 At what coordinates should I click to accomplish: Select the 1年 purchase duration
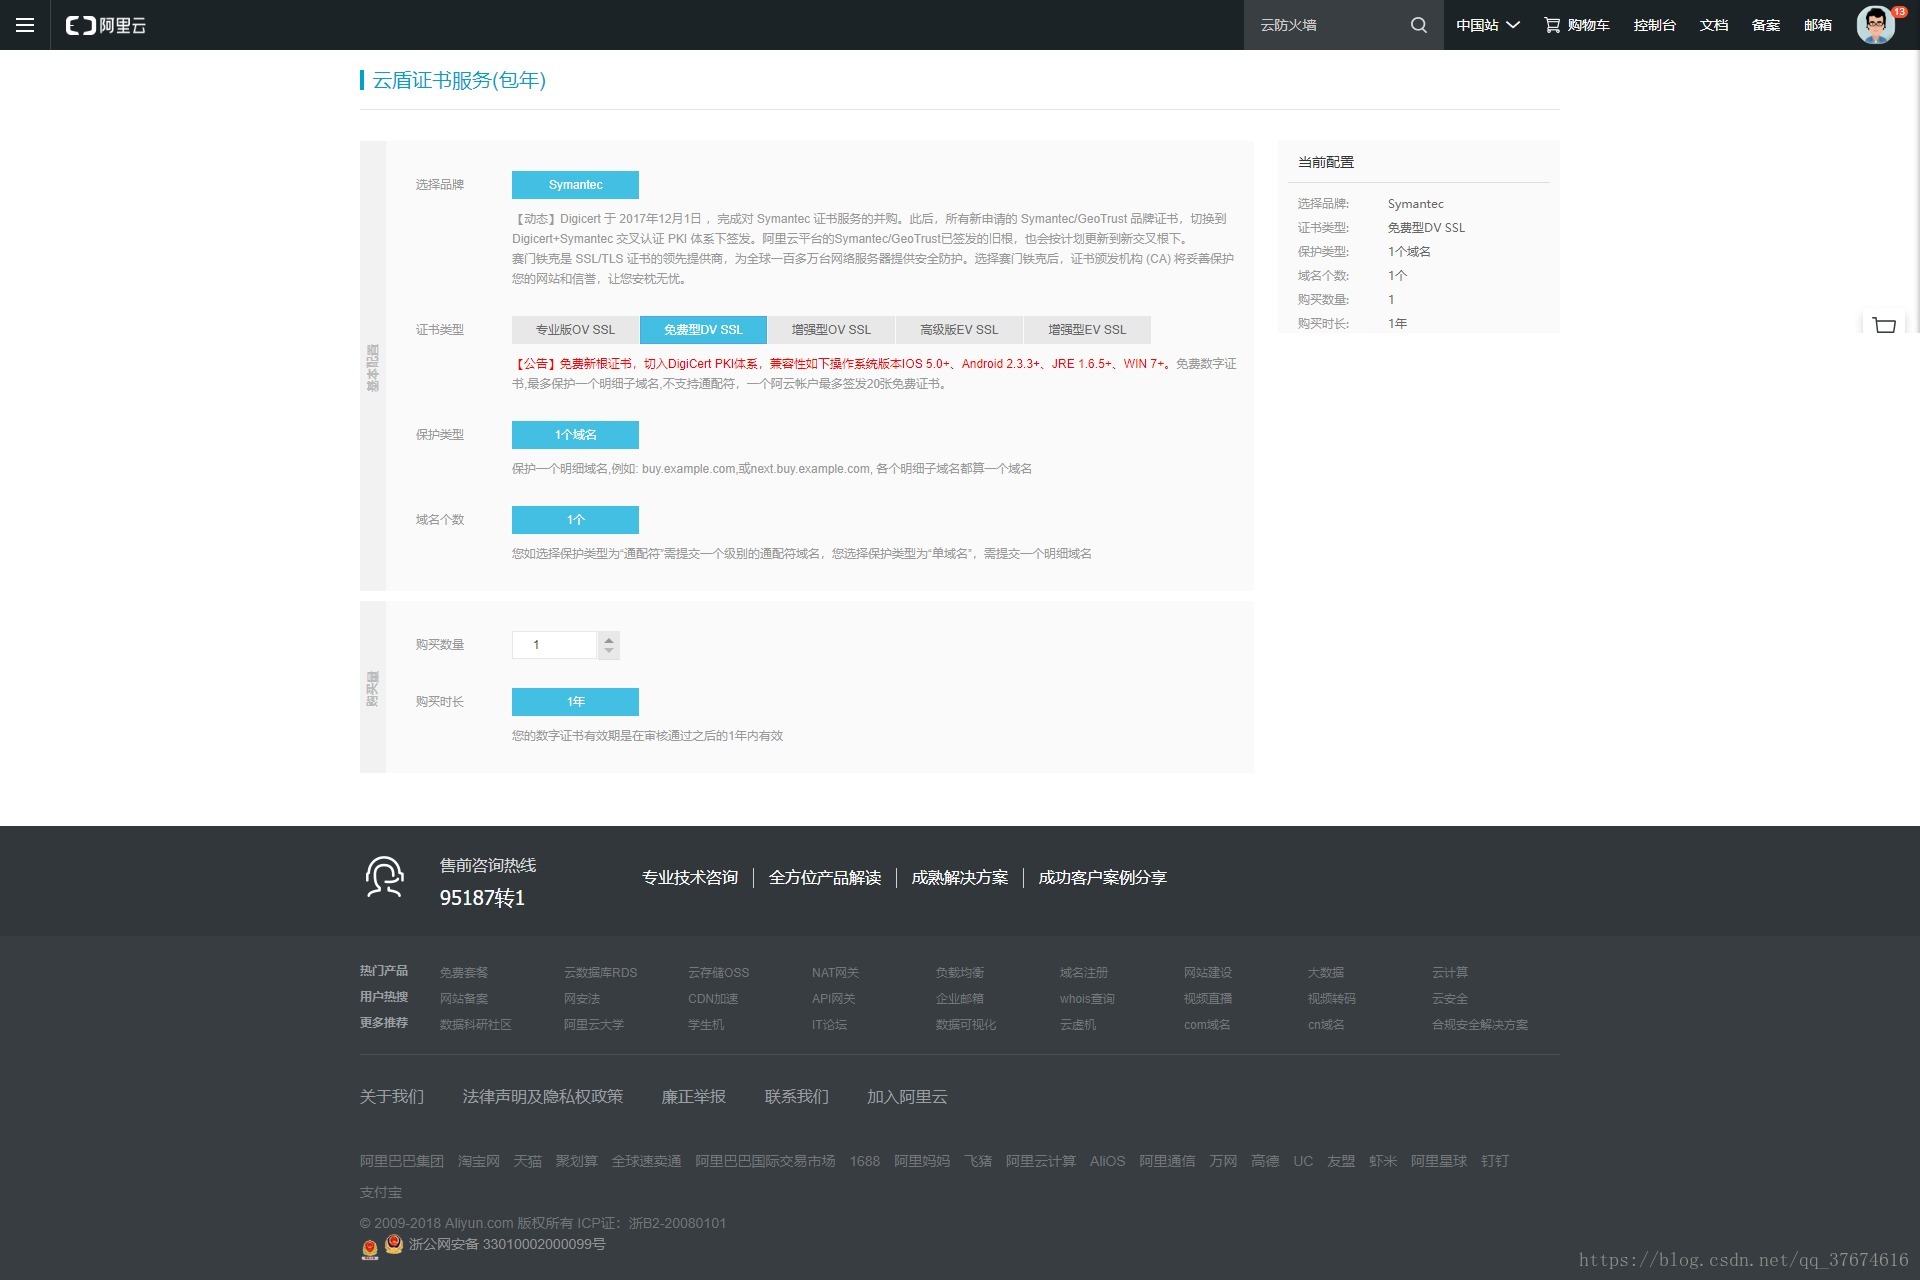click(x=575, y=702)
